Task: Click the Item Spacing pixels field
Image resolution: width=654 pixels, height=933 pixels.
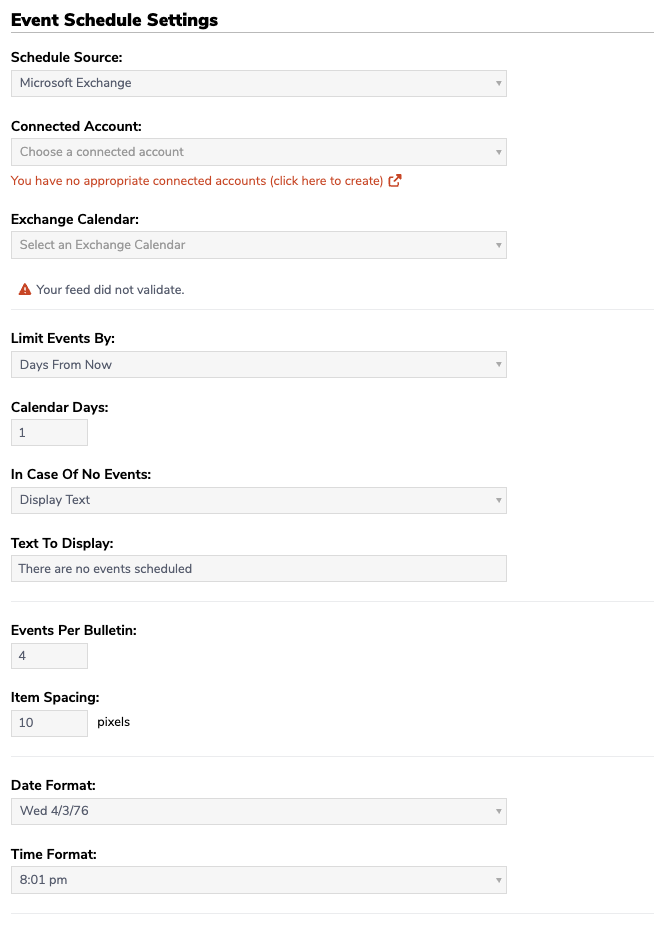Action: pyautogui.click(x=49, y=723)
